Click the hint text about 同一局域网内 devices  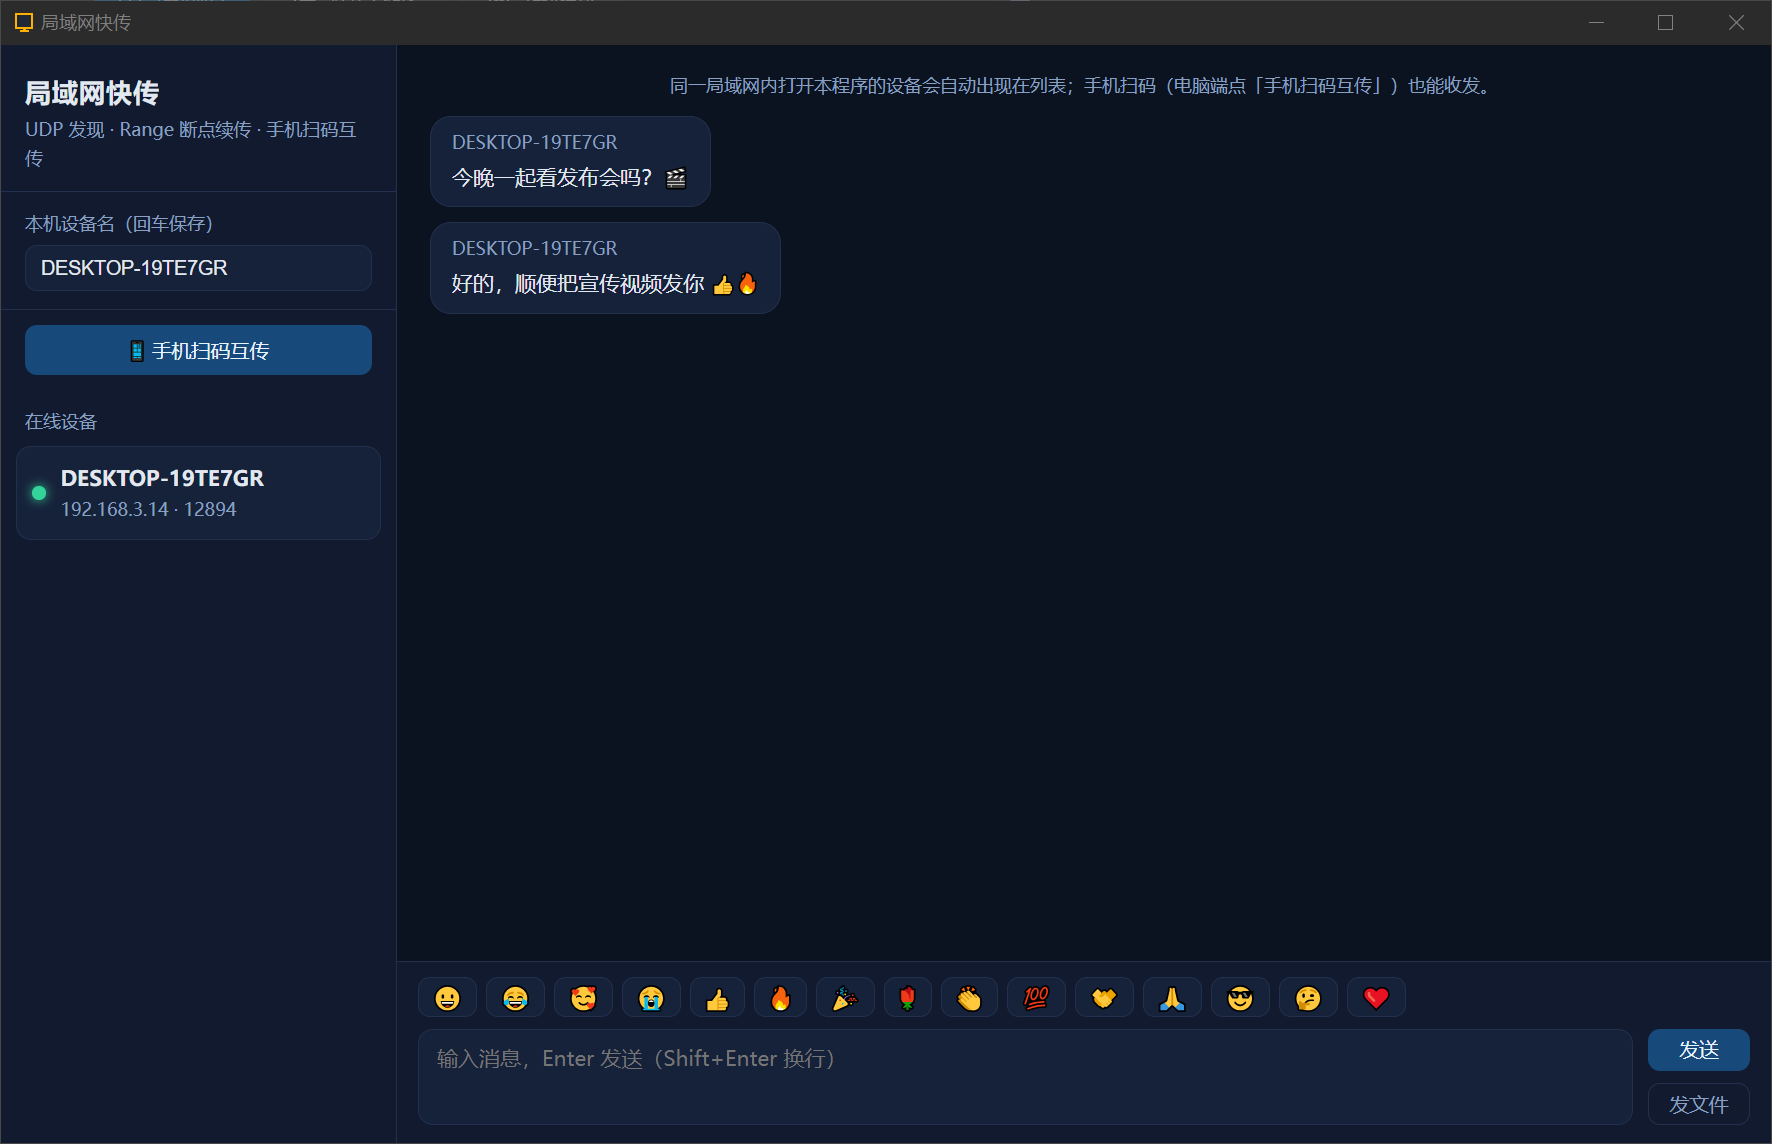[x=1084, y=86]
